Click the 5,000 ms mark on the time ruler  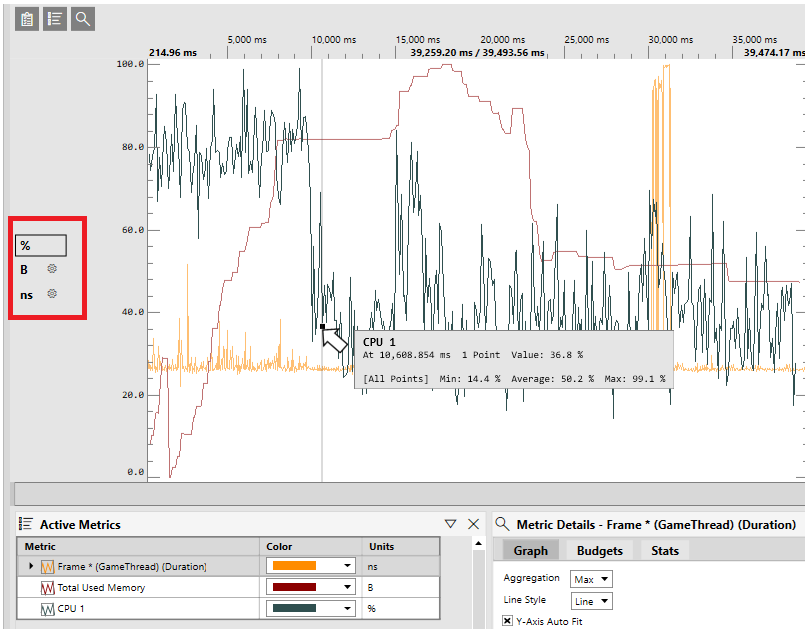(x=247, y=40)
